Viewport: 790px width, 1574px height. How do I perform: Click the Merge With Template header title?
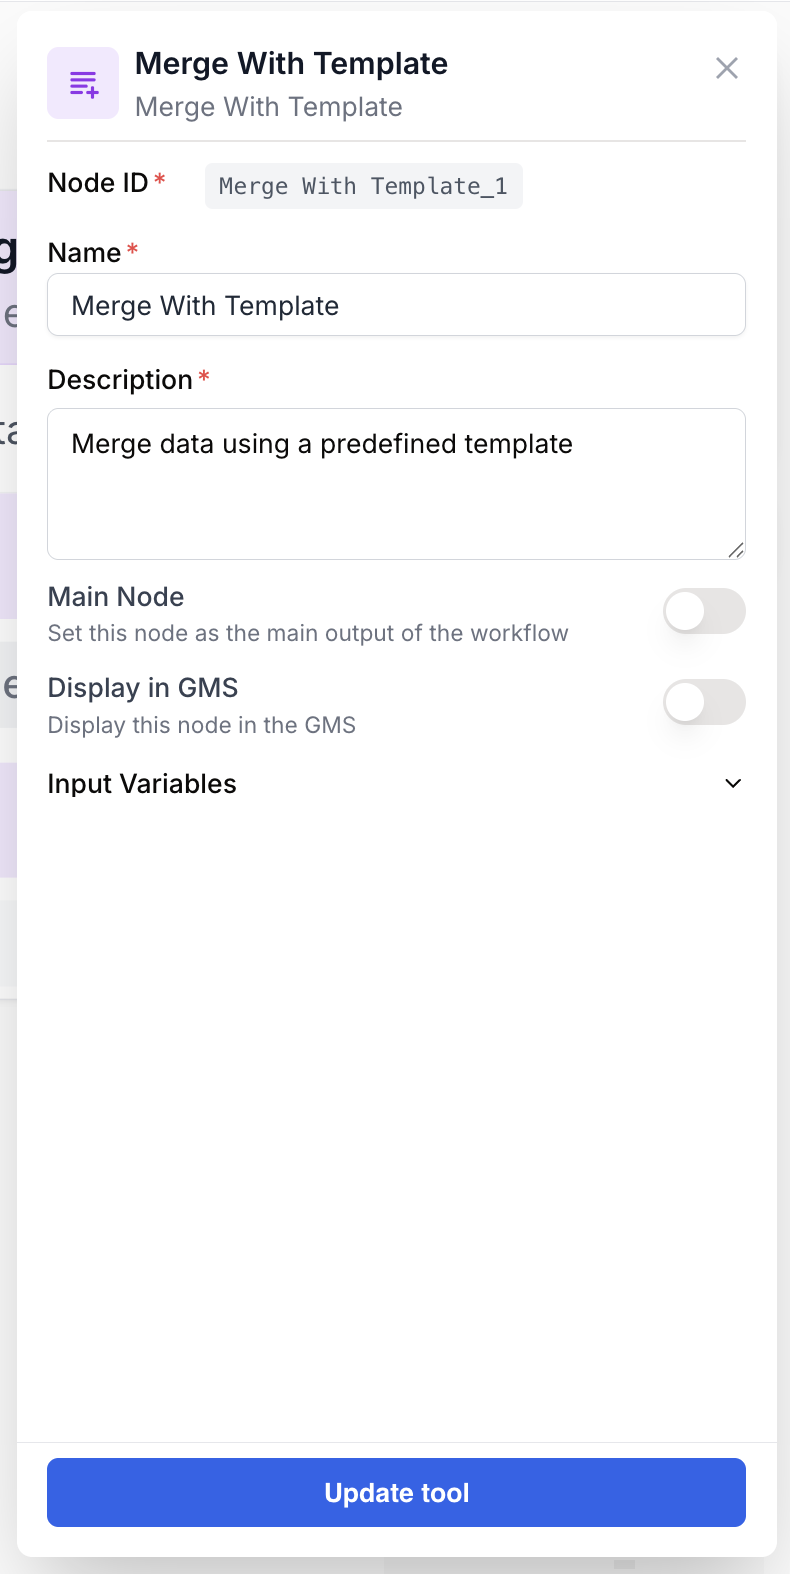291,63
